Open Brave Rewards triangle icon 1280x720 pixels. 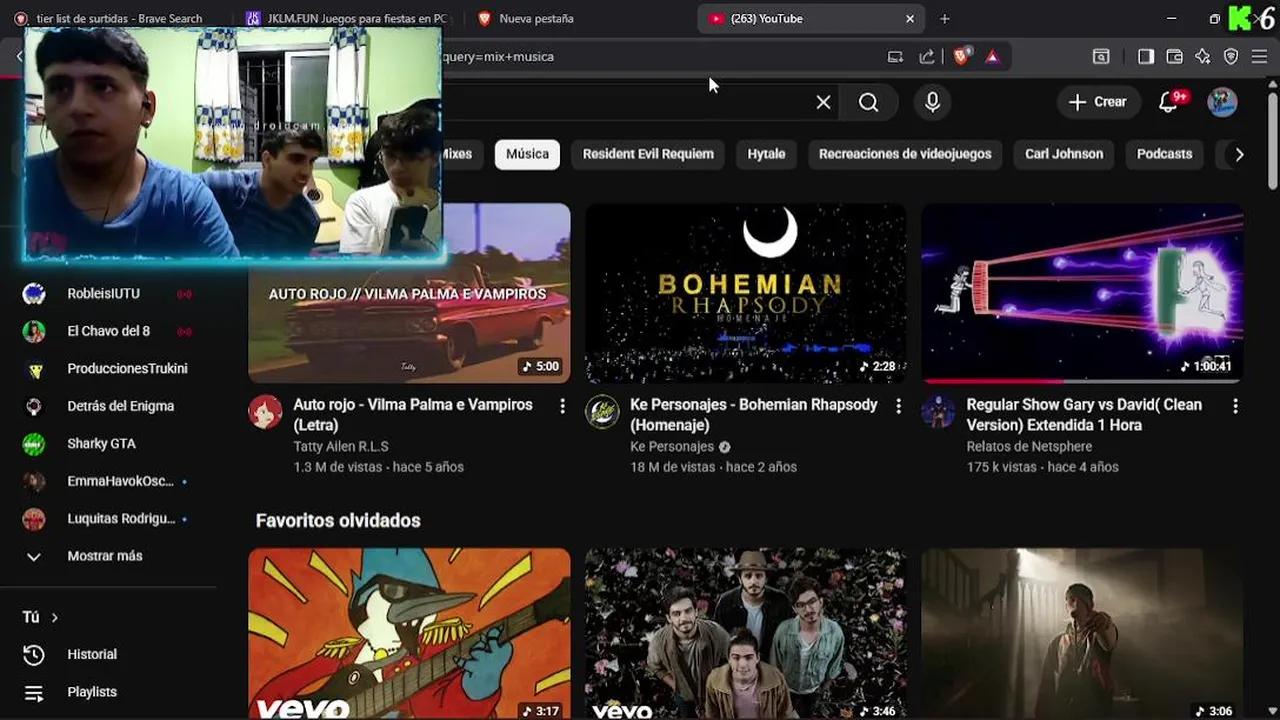(992, 57)
